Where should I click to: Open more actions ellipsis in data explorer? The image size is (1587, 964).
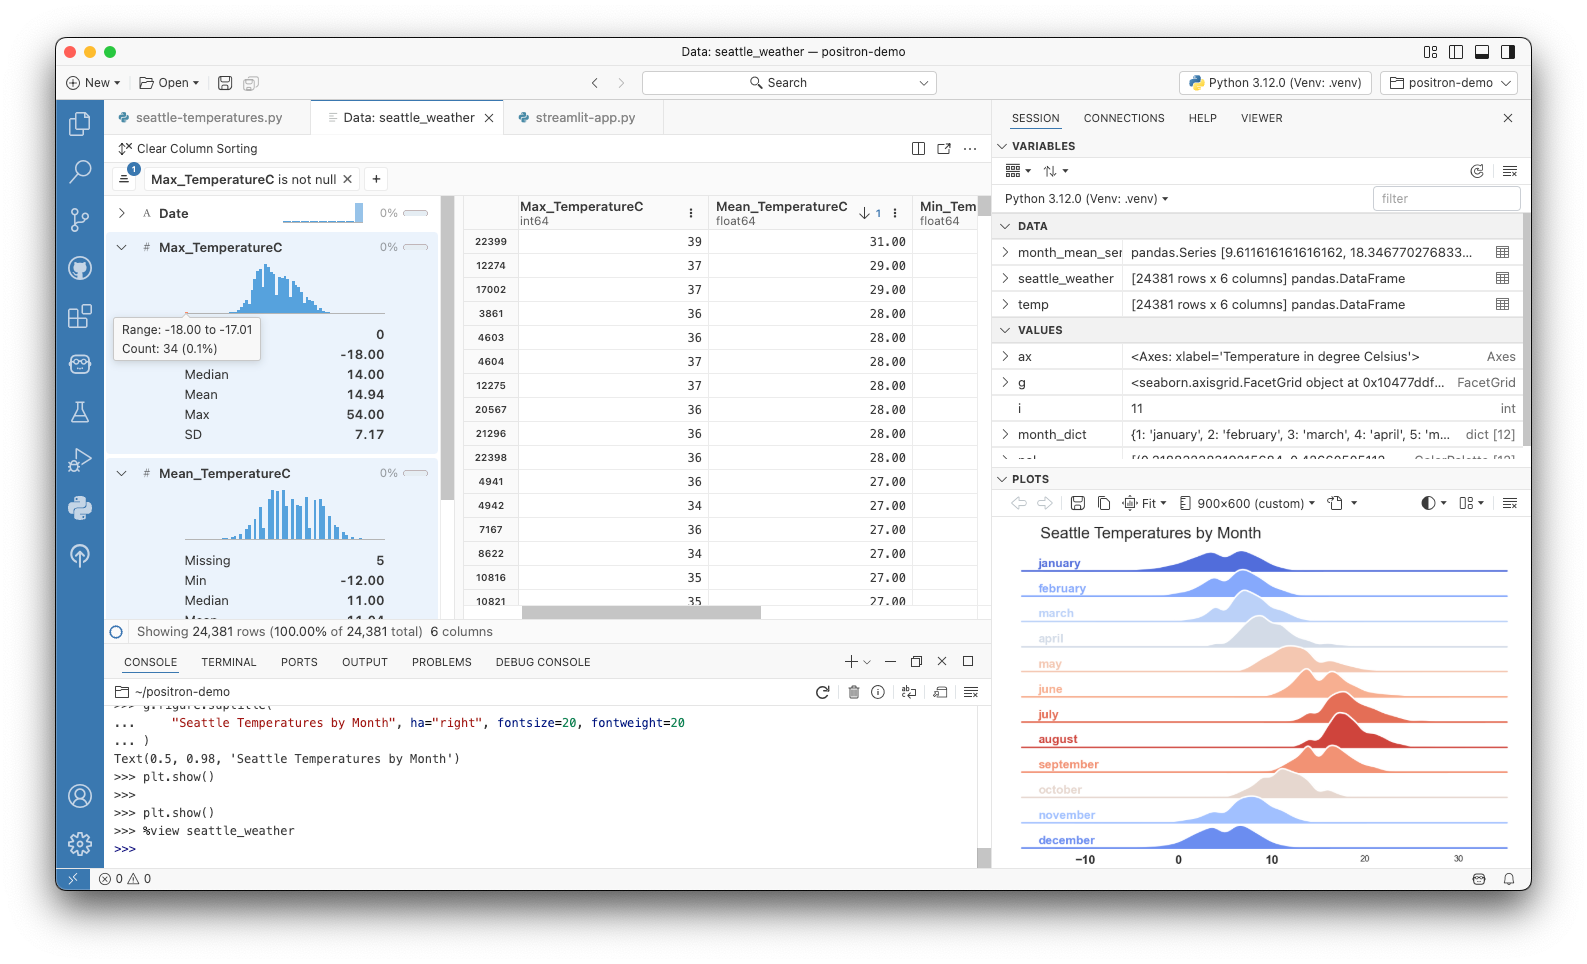[970, 149]
